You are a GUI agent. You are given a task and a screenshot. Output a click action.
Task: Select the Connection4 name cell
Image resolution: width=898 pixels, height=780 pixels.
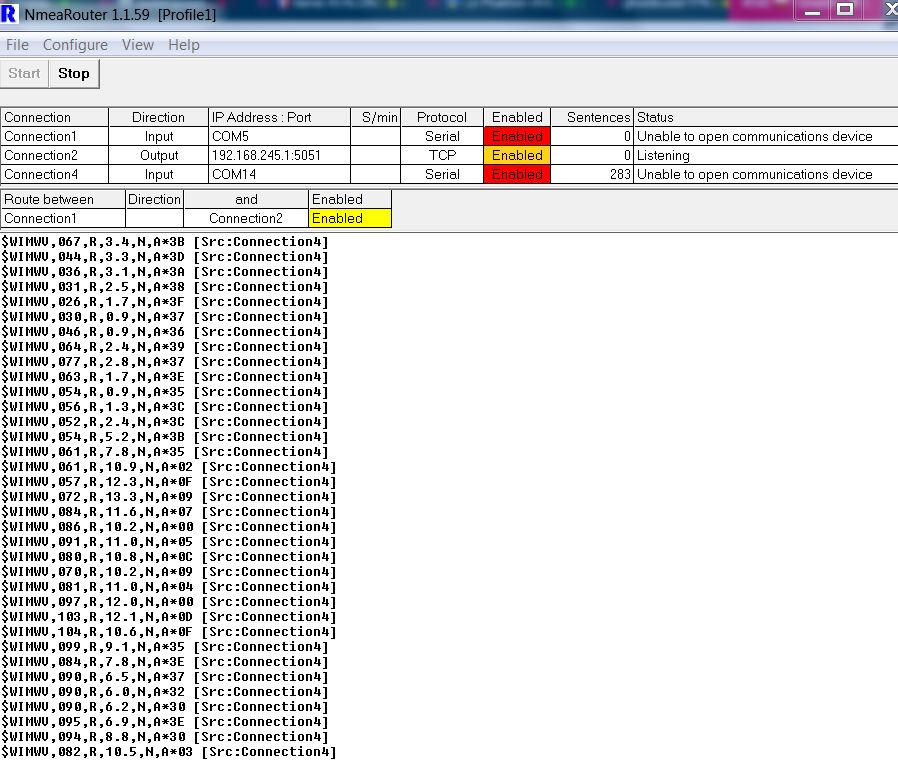click(54, 174)
